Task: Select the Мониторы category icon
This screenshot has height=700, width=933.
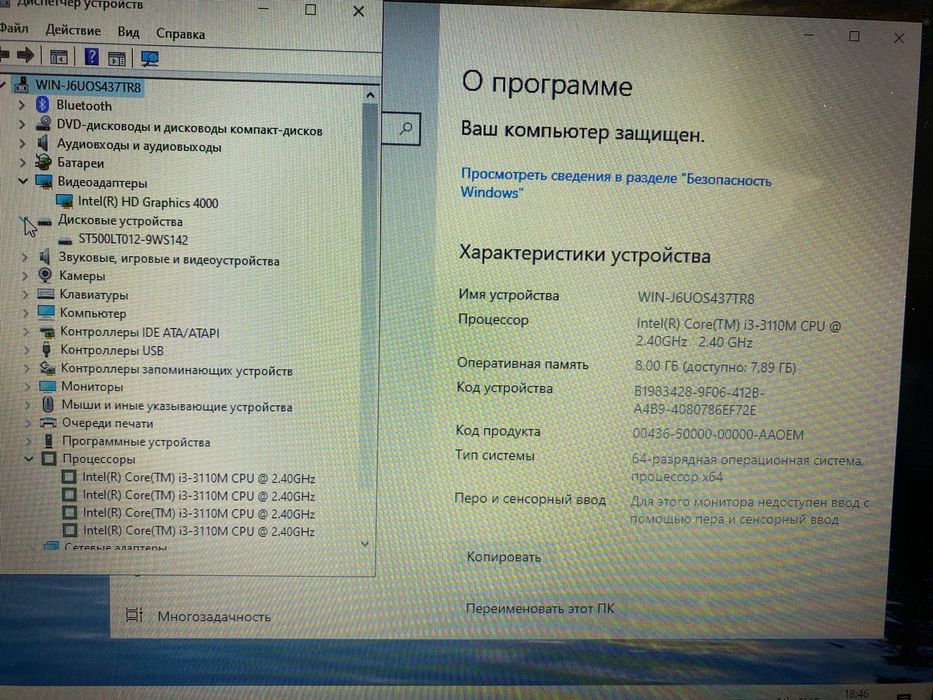Action: (48, 386)
